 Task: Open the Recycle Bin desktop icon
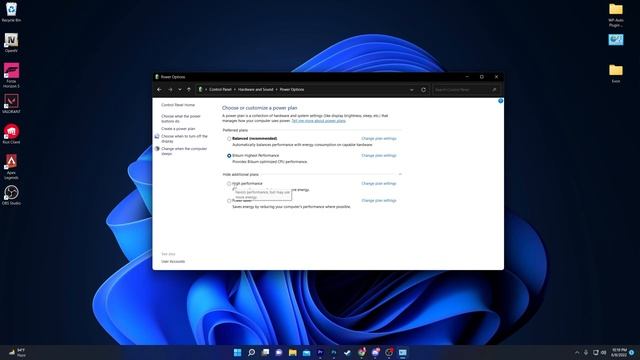[11, 12]
